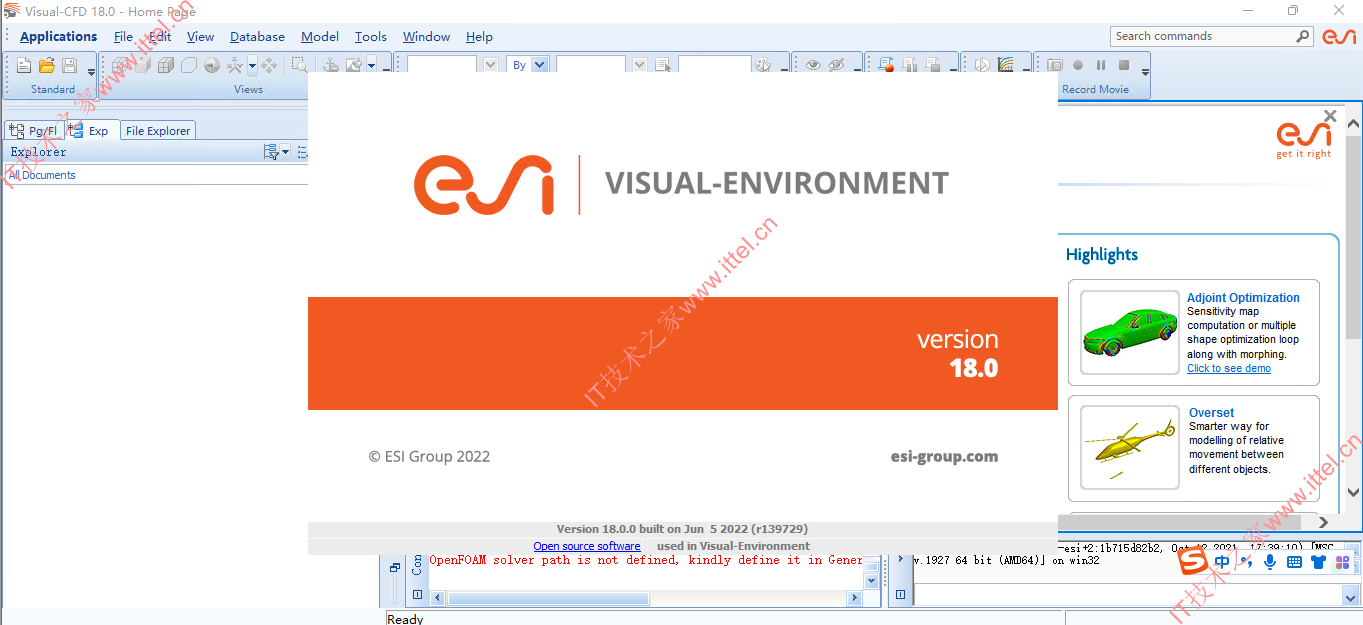Expand the Record Movie toolbar options arrow
The height and width of the screenshot is (625, 1363).
click(1145, 71)
